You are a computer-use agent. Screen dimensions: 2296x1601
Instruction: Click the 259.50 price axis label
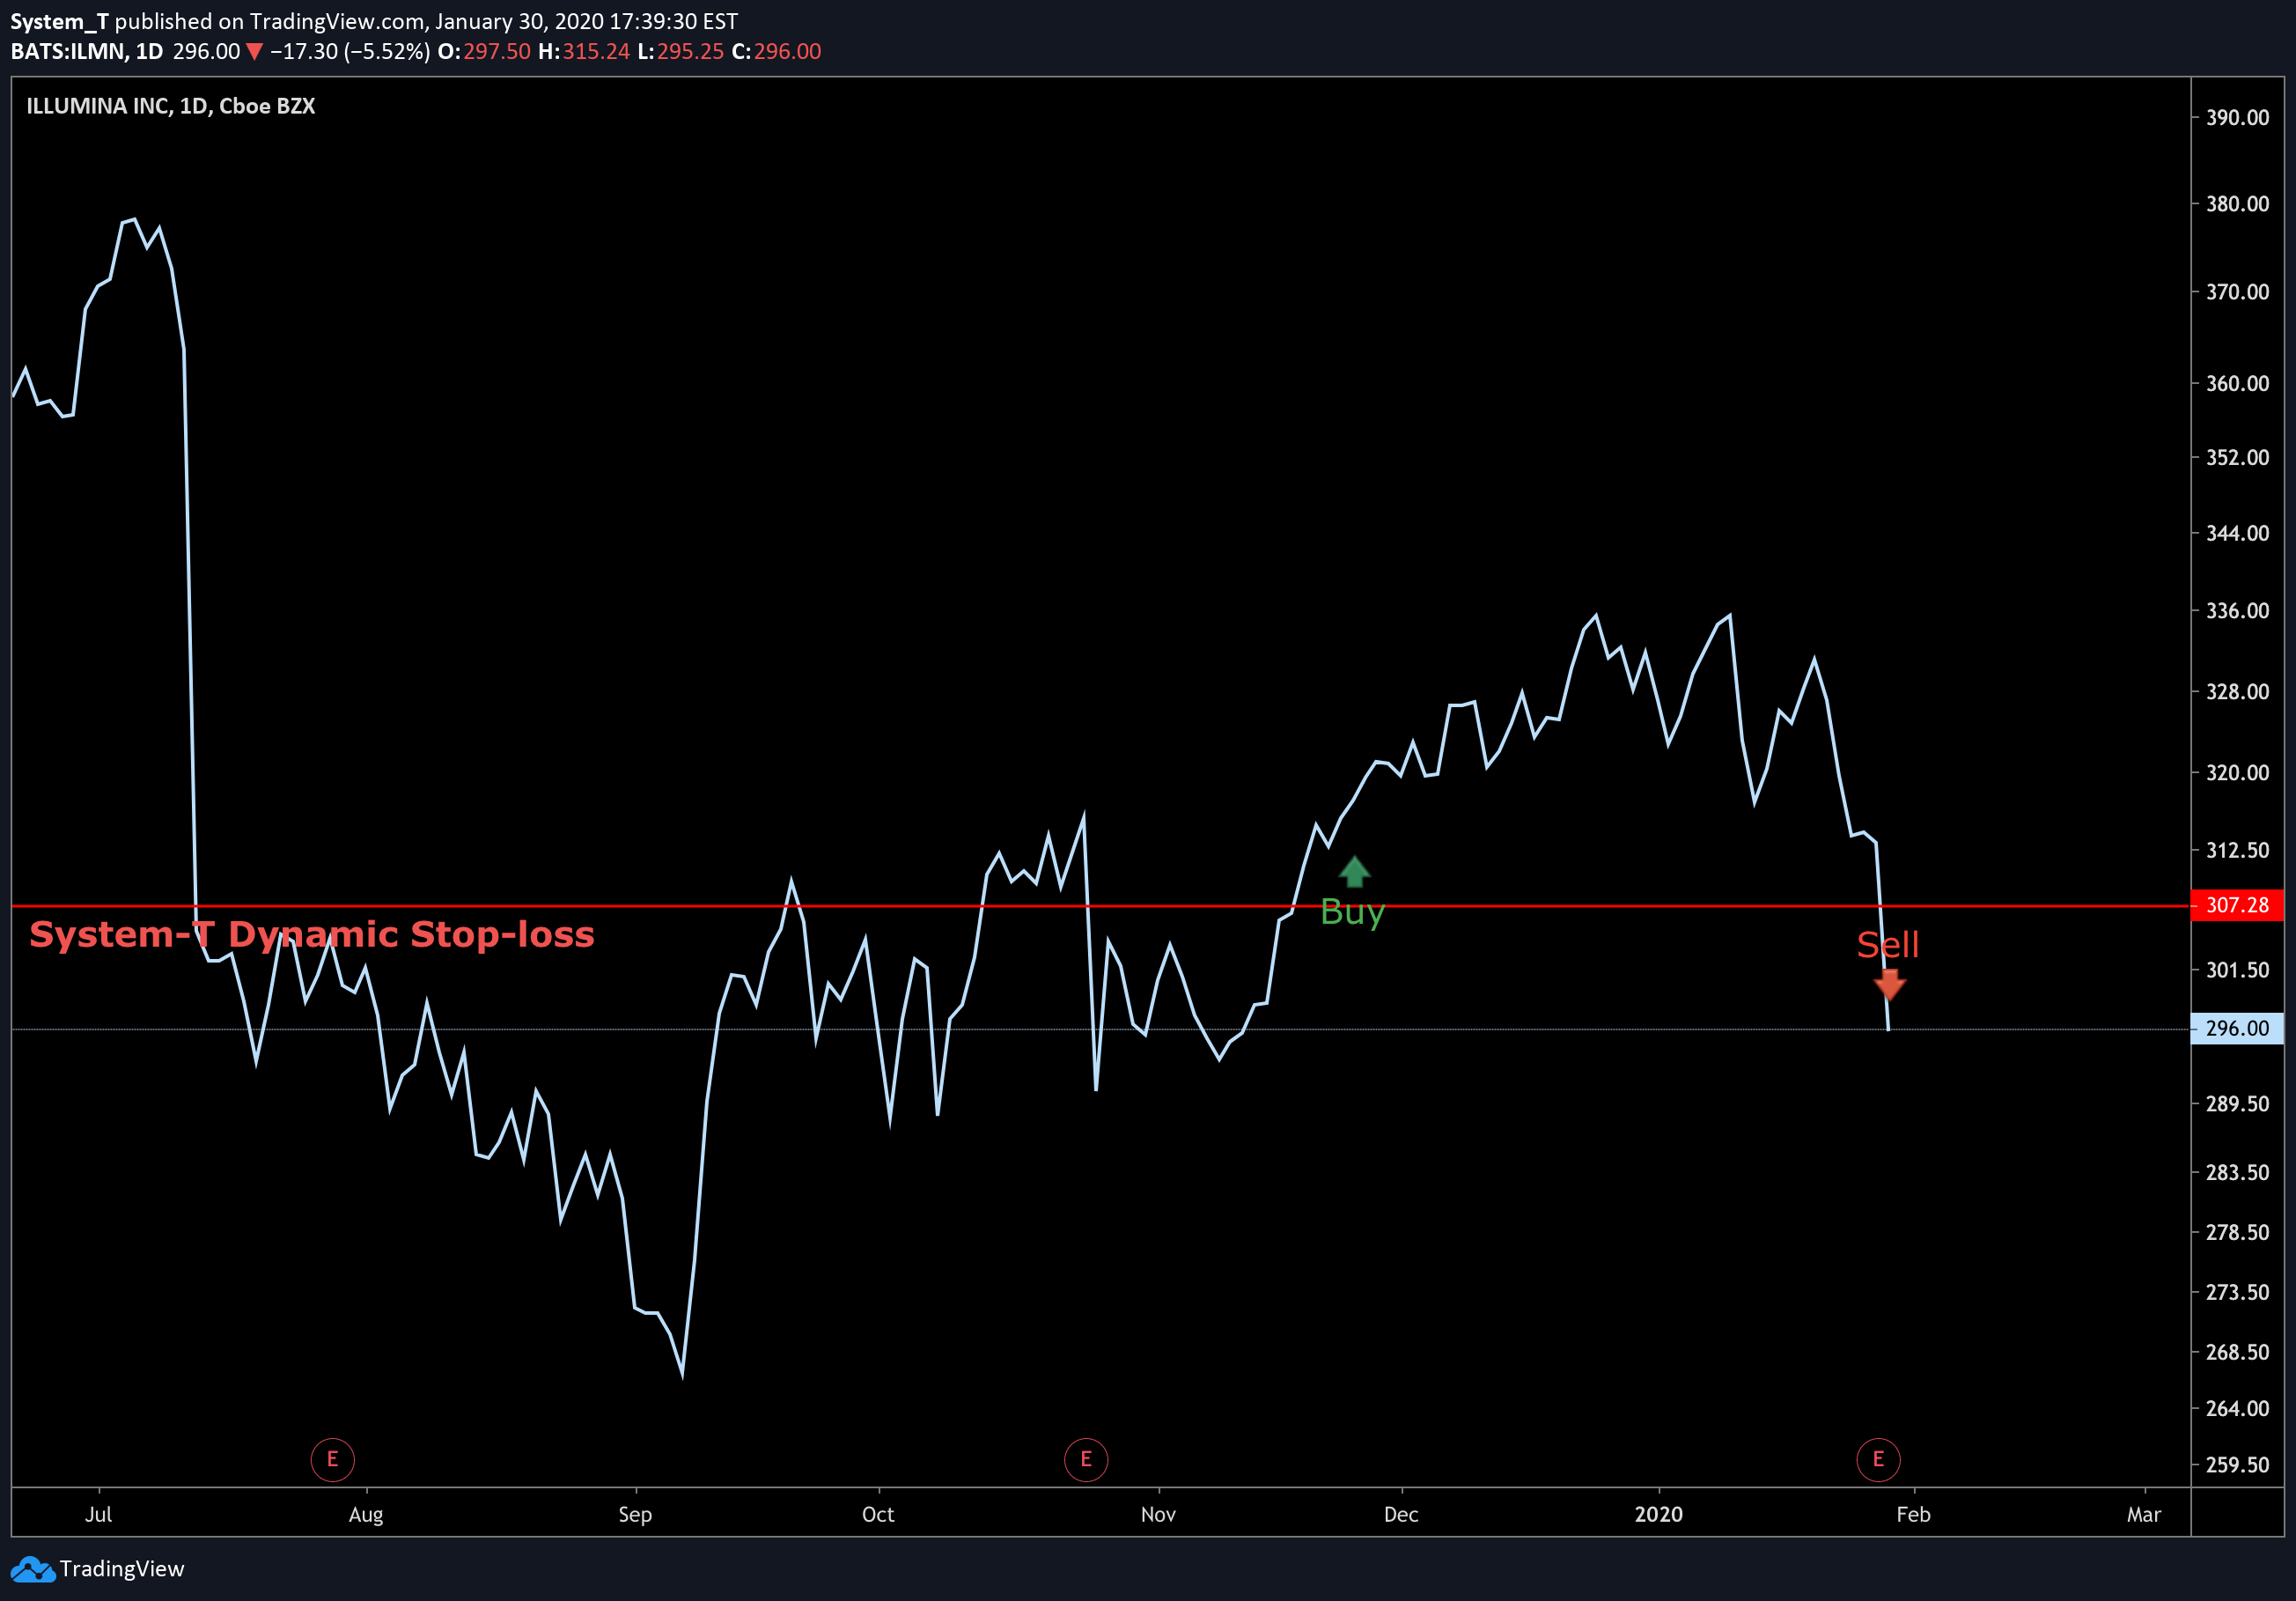coord(2237,1464)
